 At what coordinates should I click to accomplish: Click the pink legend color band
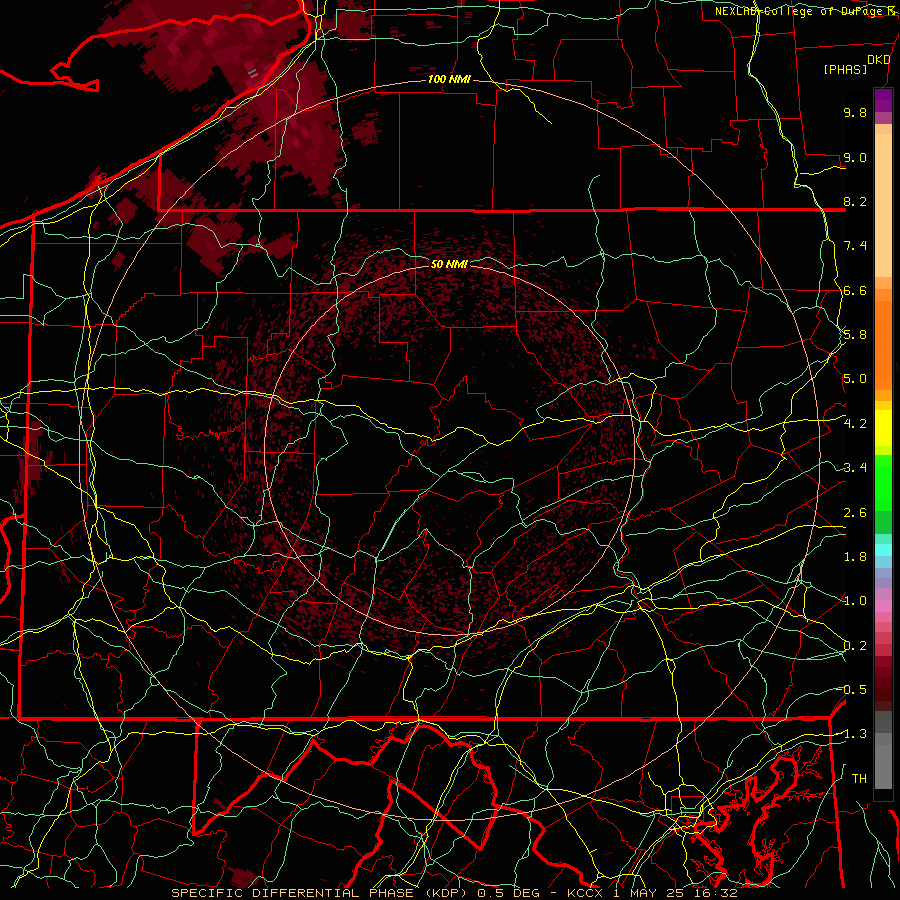(883, 605)
